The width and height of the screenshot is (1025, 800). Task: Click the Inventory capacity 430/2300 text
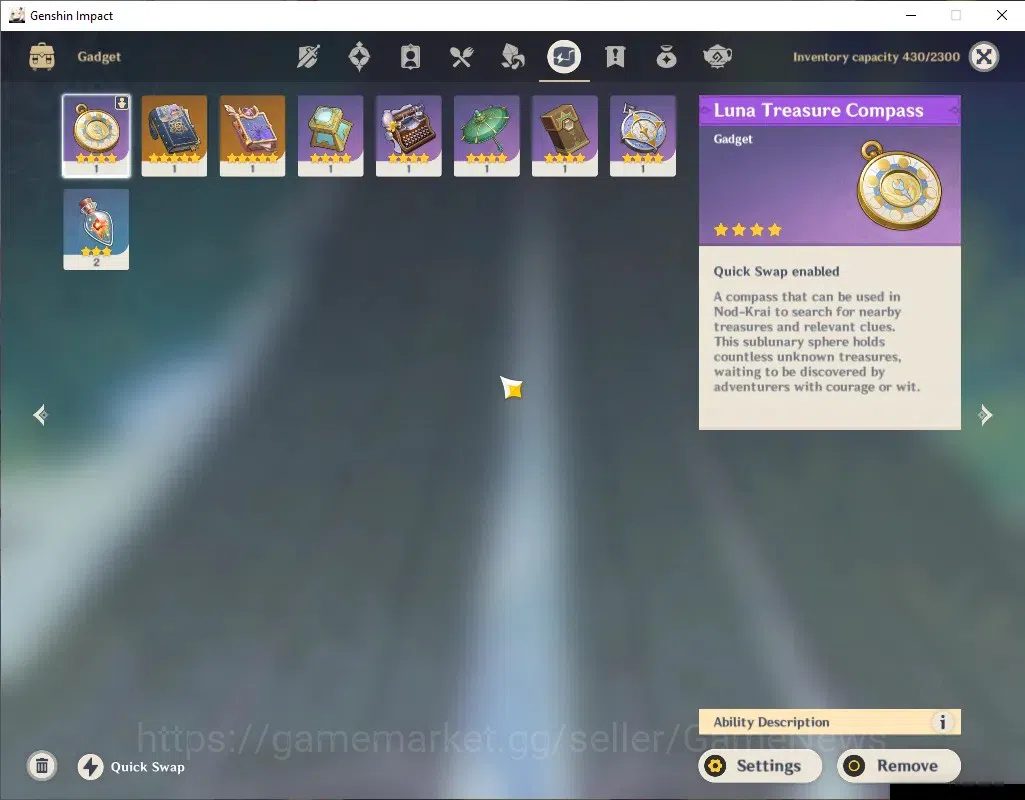(x=876, y=57)
